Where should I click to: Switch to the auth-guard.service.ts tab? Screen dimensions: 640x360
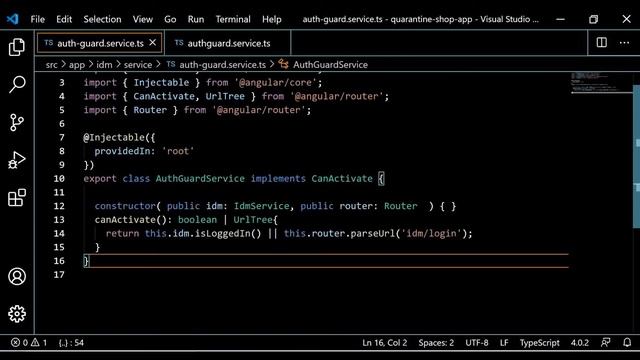click(x=100, y=43)
